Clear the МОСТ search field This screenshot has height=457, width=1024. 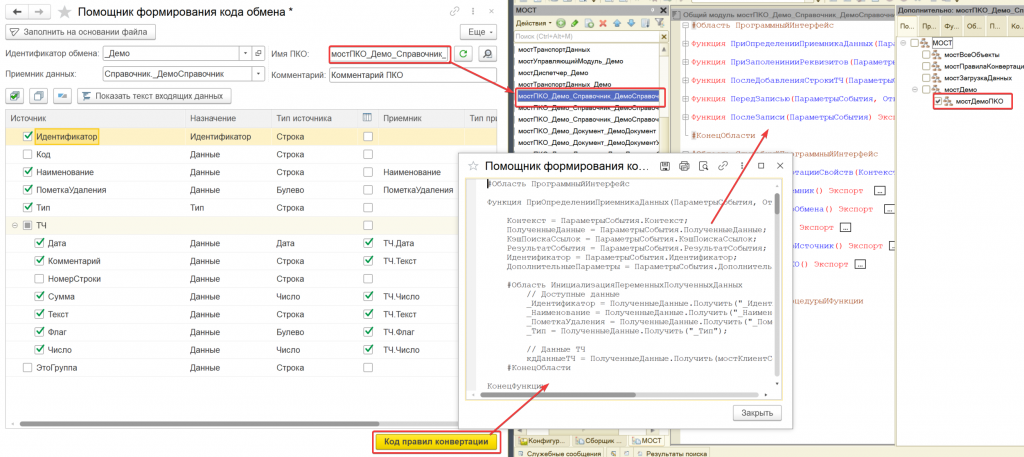coord(662,36)
